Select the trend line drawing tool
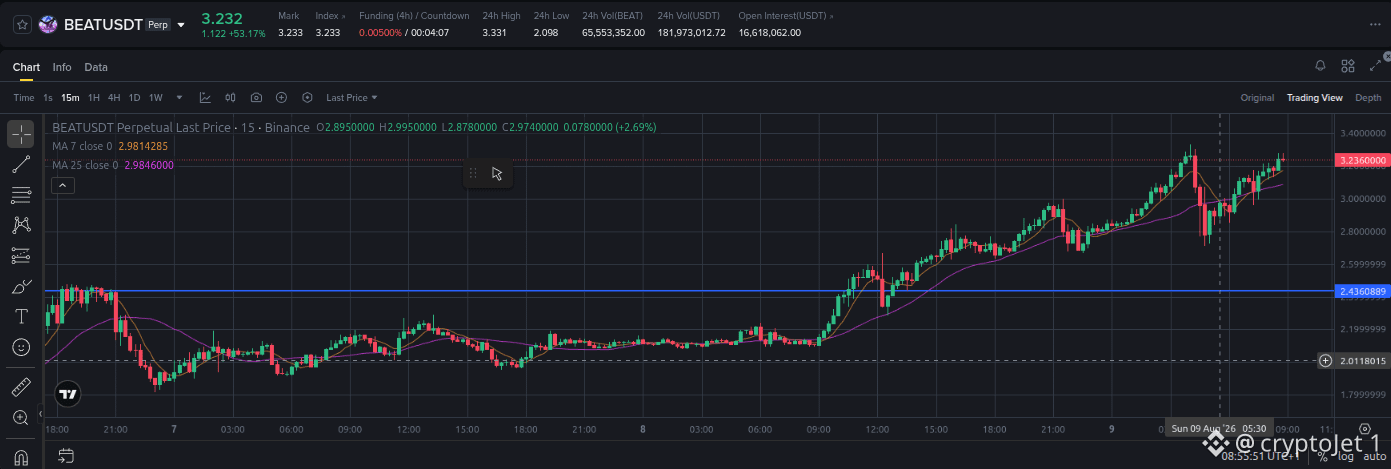Viewport: 1391px width, 469px height. (x=21, y=164)
